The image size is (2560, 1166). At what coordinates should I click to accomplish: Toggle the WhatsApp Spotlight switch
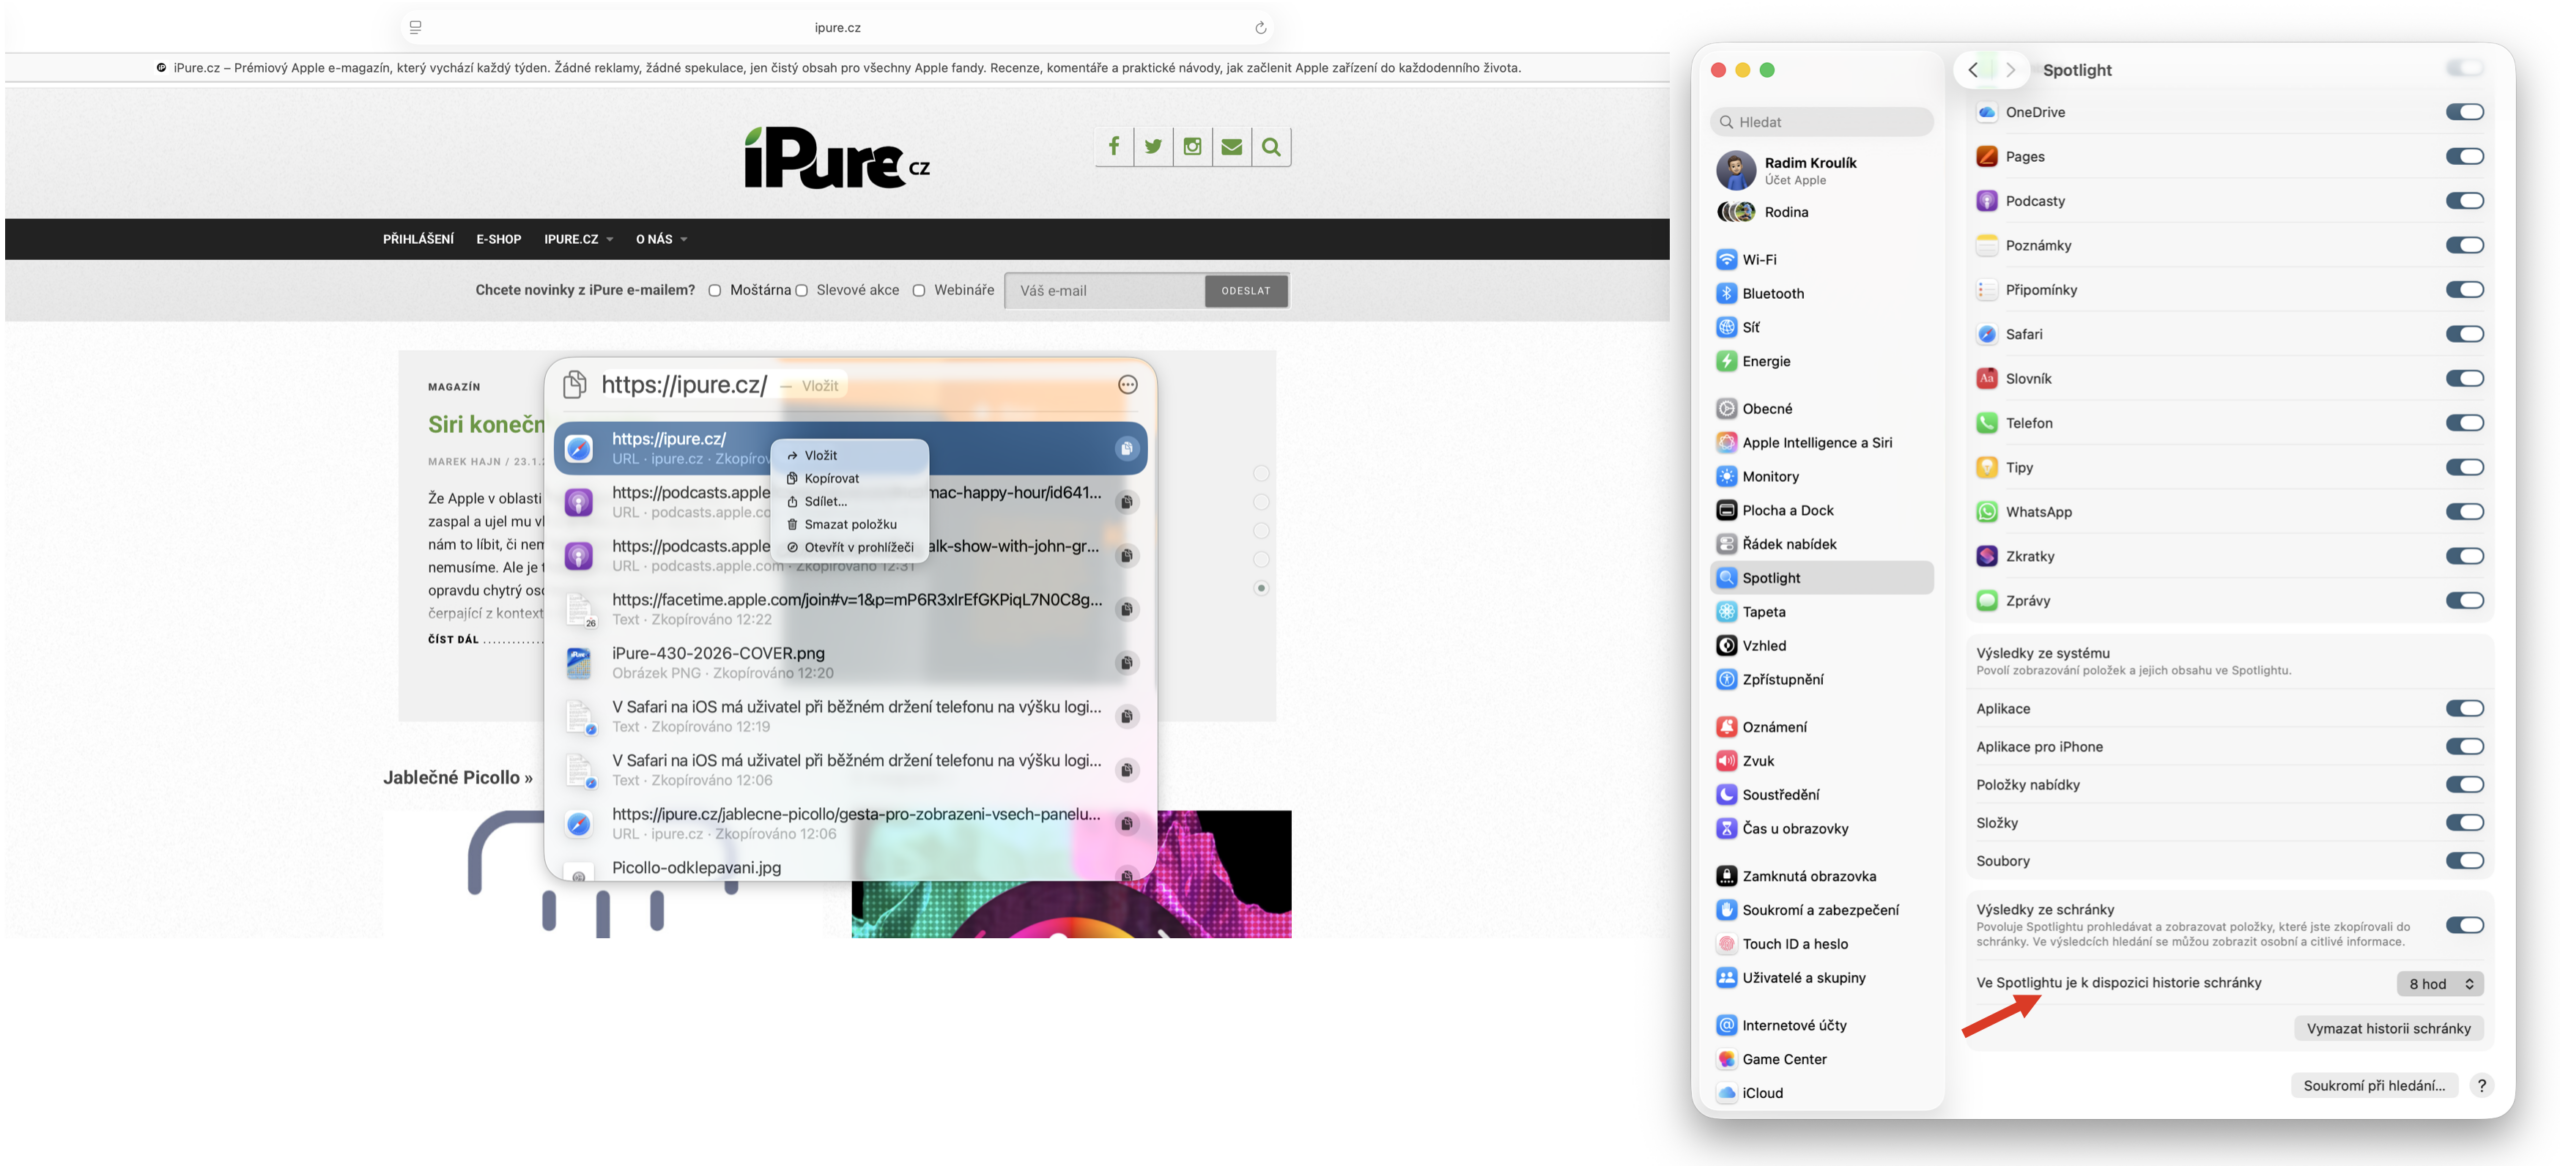pyautogui.click(x=2464, y=512)
